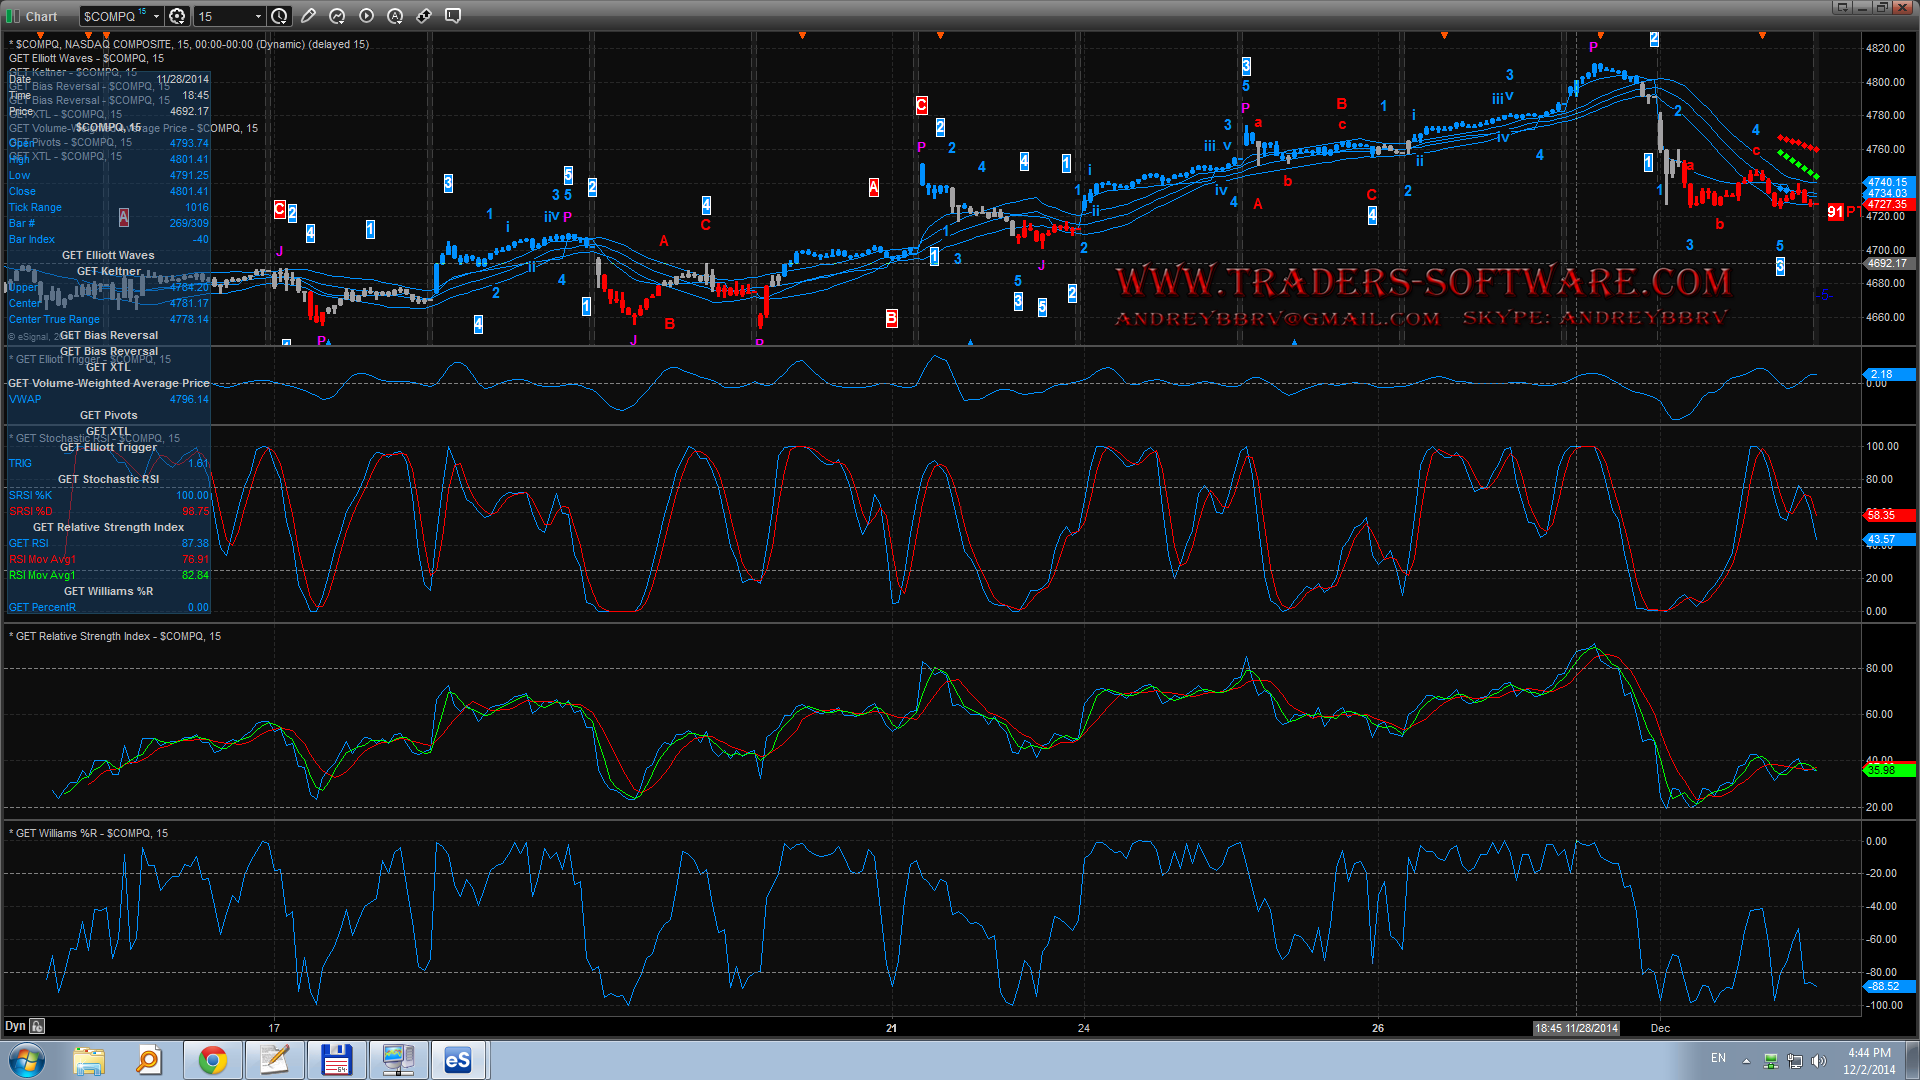Open Google Chrome from the taskbar
Screen dimensions: 1920x1080
tap(212, 1060)
